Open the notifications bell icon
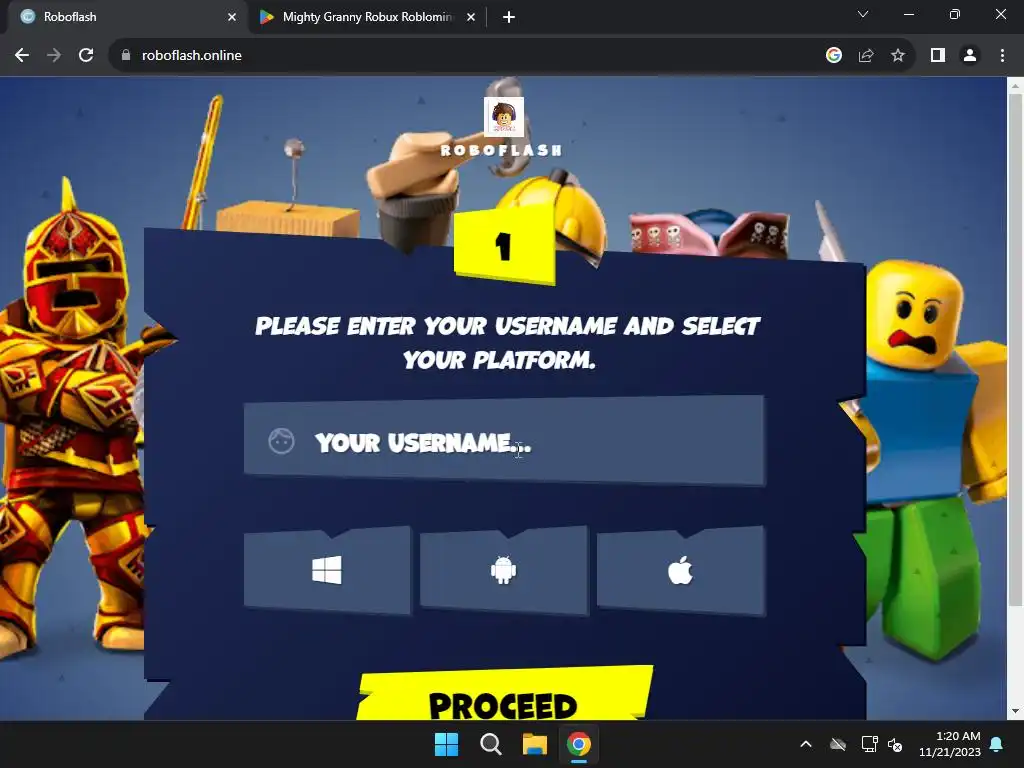The image size is (1024, 768). coord(997,744)
